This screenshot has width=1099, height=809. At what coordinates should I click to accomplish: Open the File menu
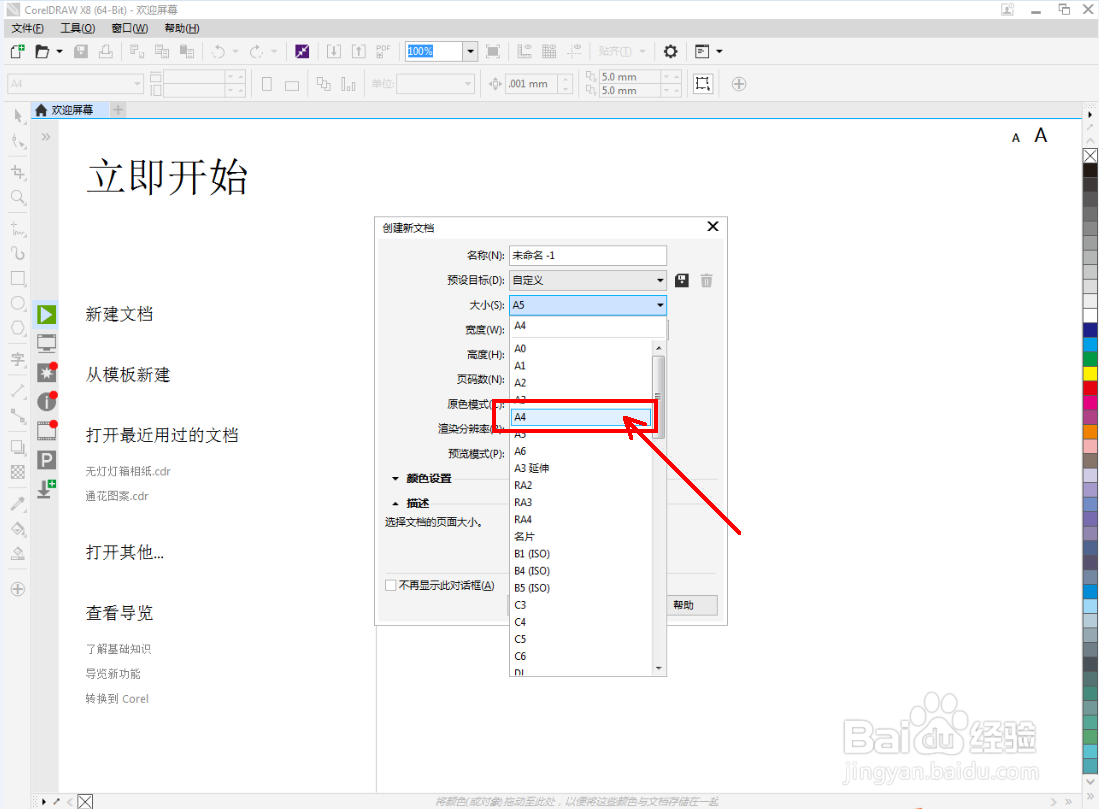pyautogui.click(x=27, y=28)
